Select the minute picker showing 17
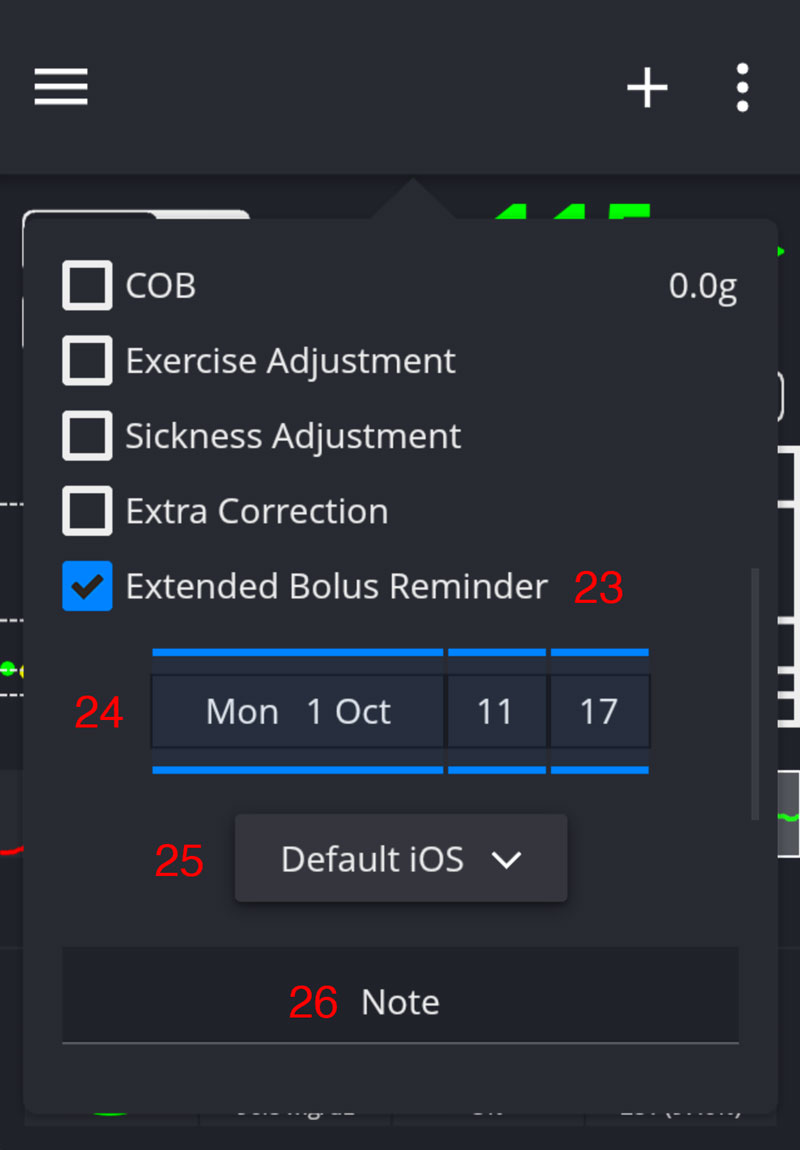 click(599, 712)
